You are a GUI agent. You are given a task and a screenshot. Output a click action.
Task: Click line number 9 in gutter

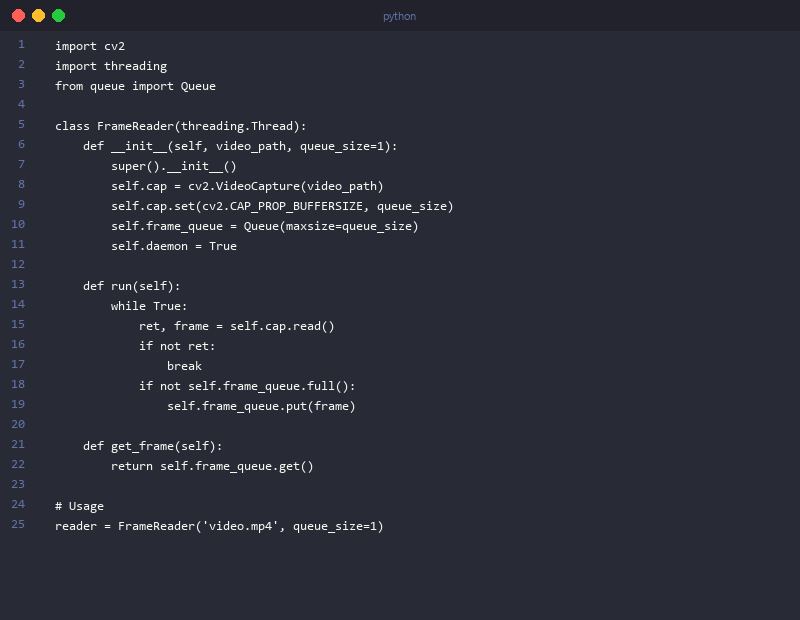click(x=21, y=204)
